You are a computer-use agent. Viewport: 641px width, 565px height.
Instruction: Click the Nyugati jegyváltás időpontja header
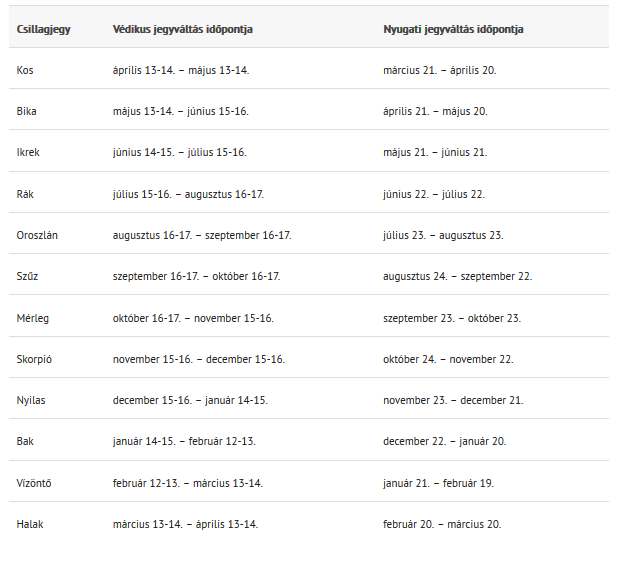pyautogui.click(x=453, y=29)
